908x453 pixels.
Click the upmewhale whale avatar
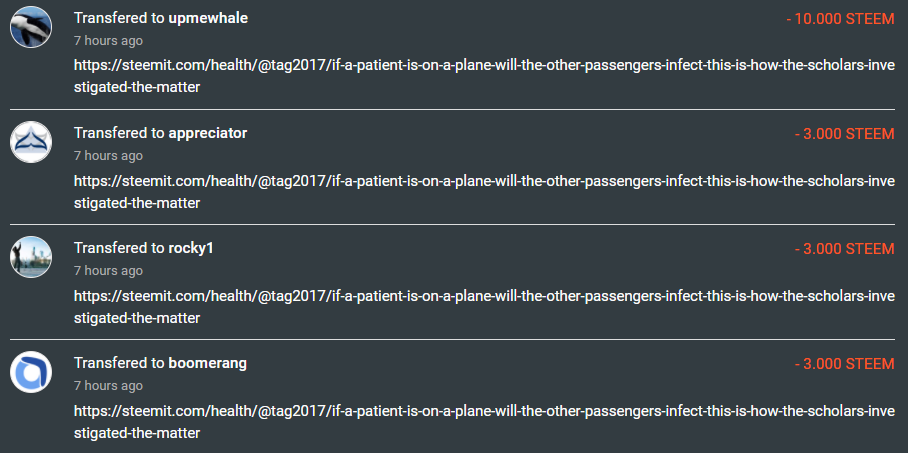(31, 26)
